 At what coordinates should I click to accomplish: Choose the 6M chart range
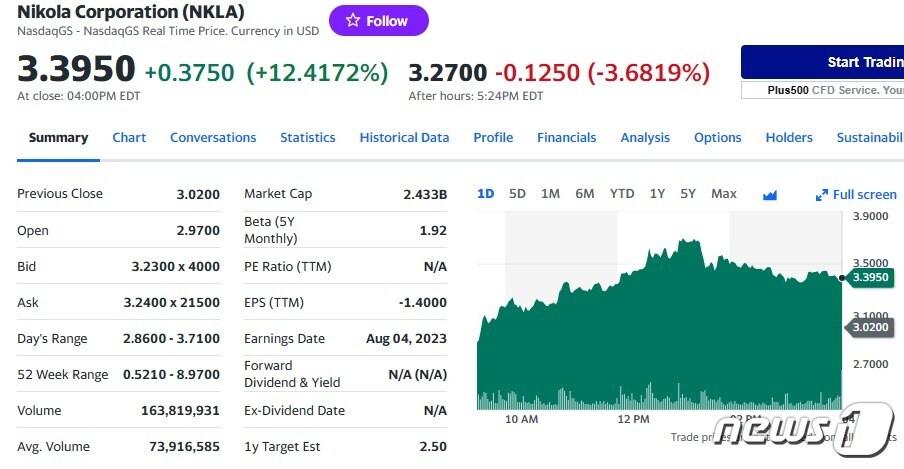pos(585,194)
